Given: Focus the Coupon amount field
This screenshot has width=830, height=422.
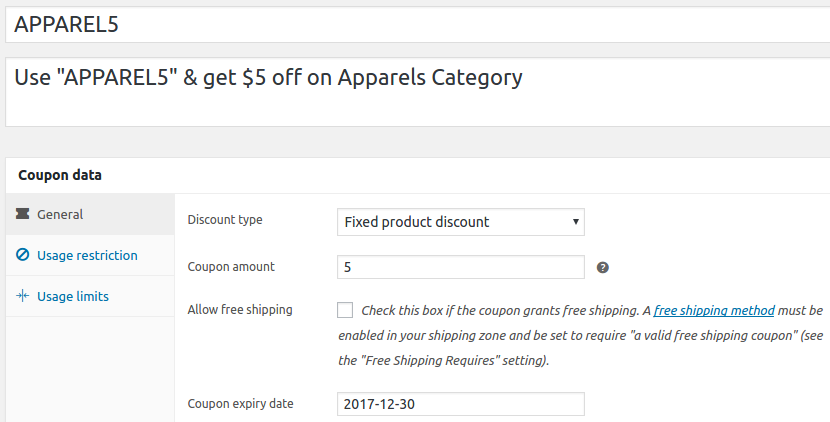Looking at the screenshot, I should (x=460, y=268).
